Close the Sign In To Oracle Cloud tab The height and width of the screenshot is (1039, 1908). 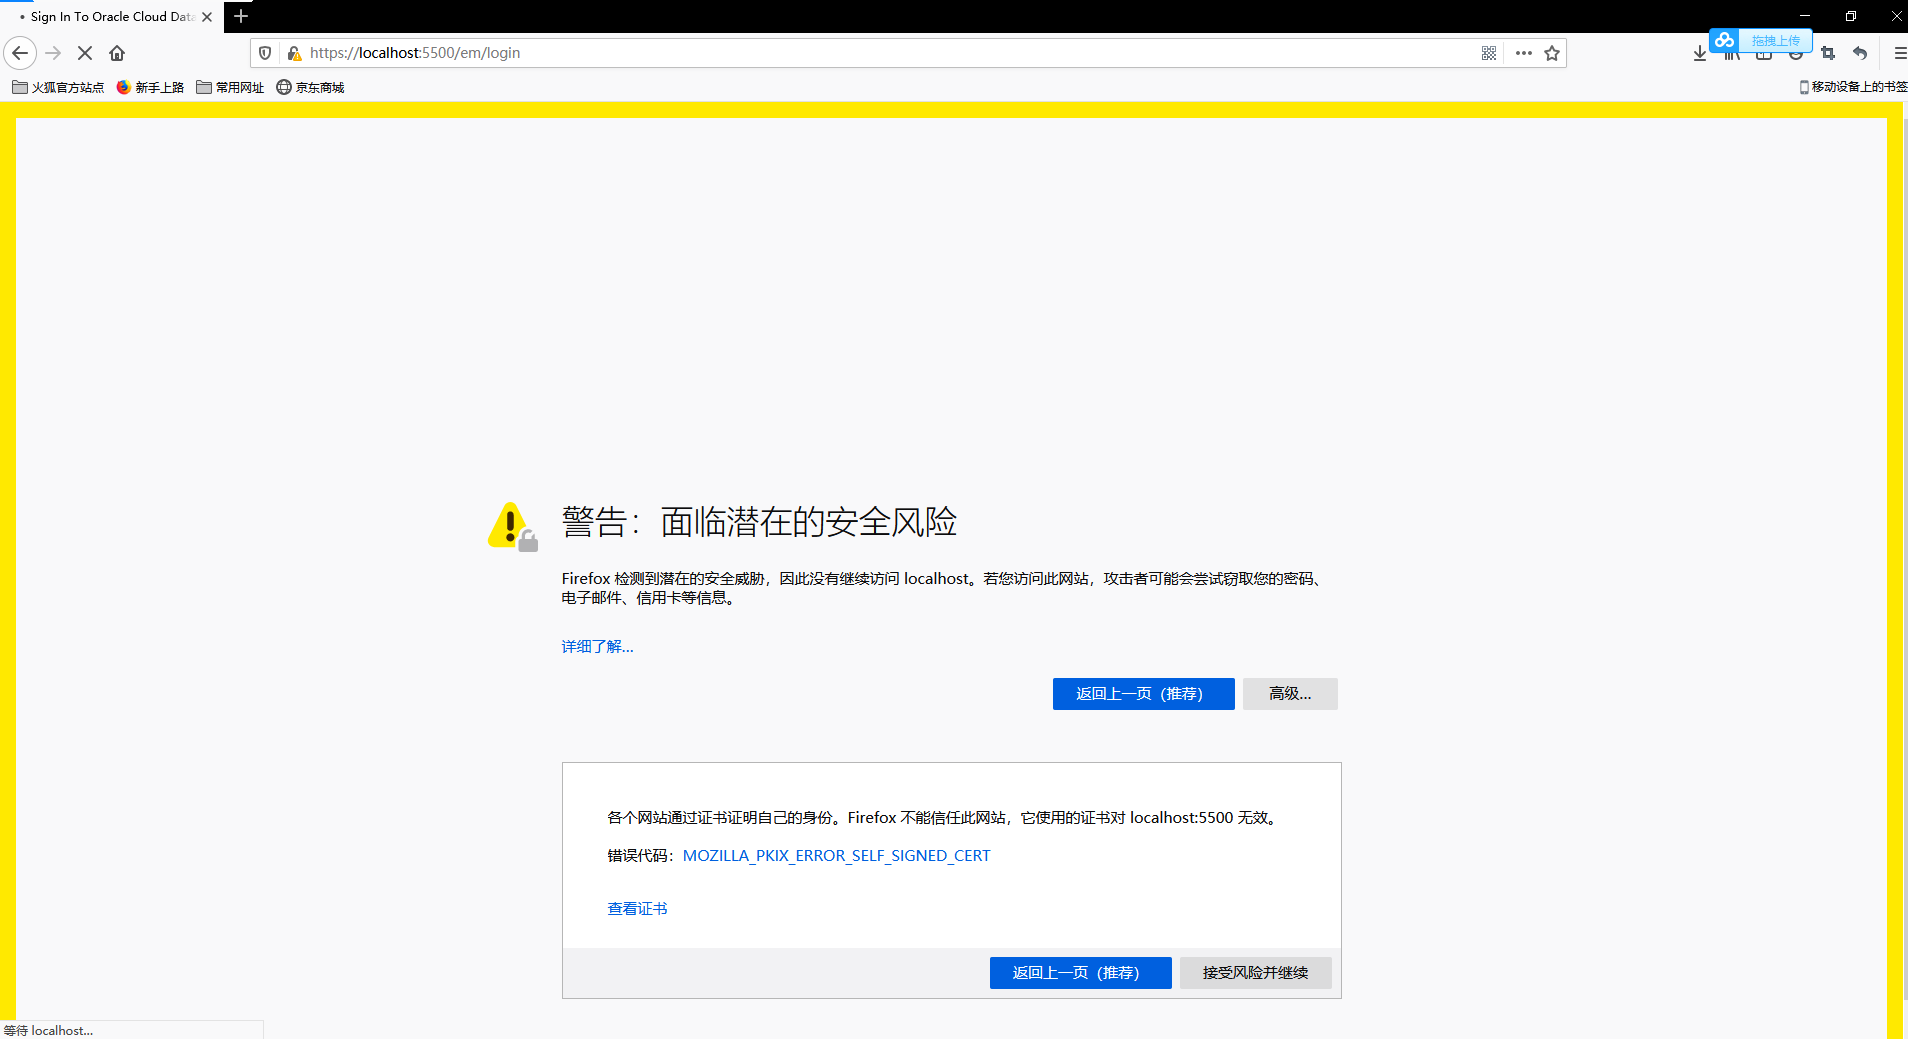[207, 17]
